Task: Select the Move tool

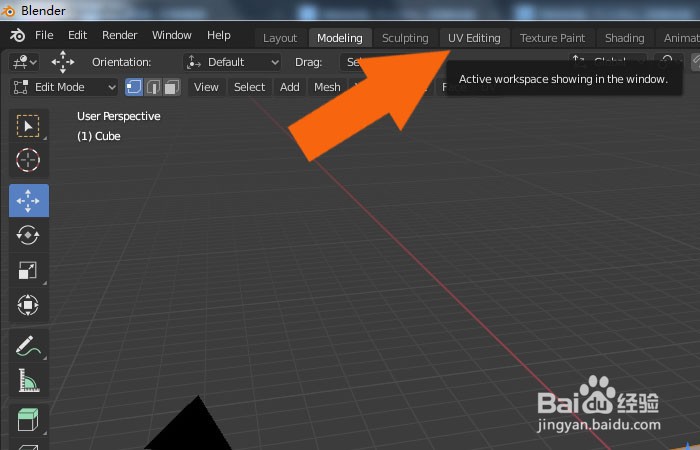Action: (29, 200)
